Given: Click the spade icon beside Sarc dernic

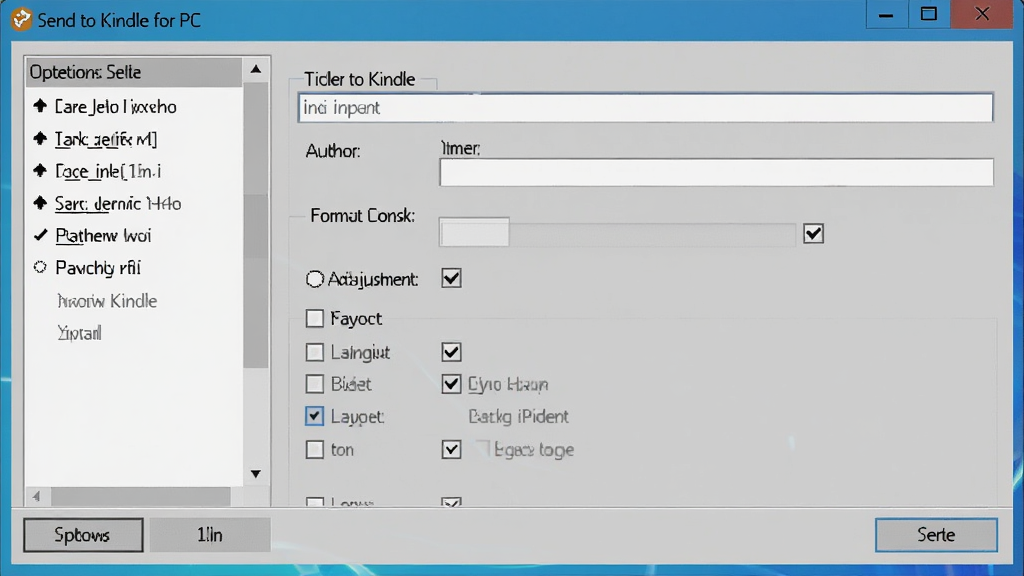Looking at the screenshot, I should click(x=40, y=203).
